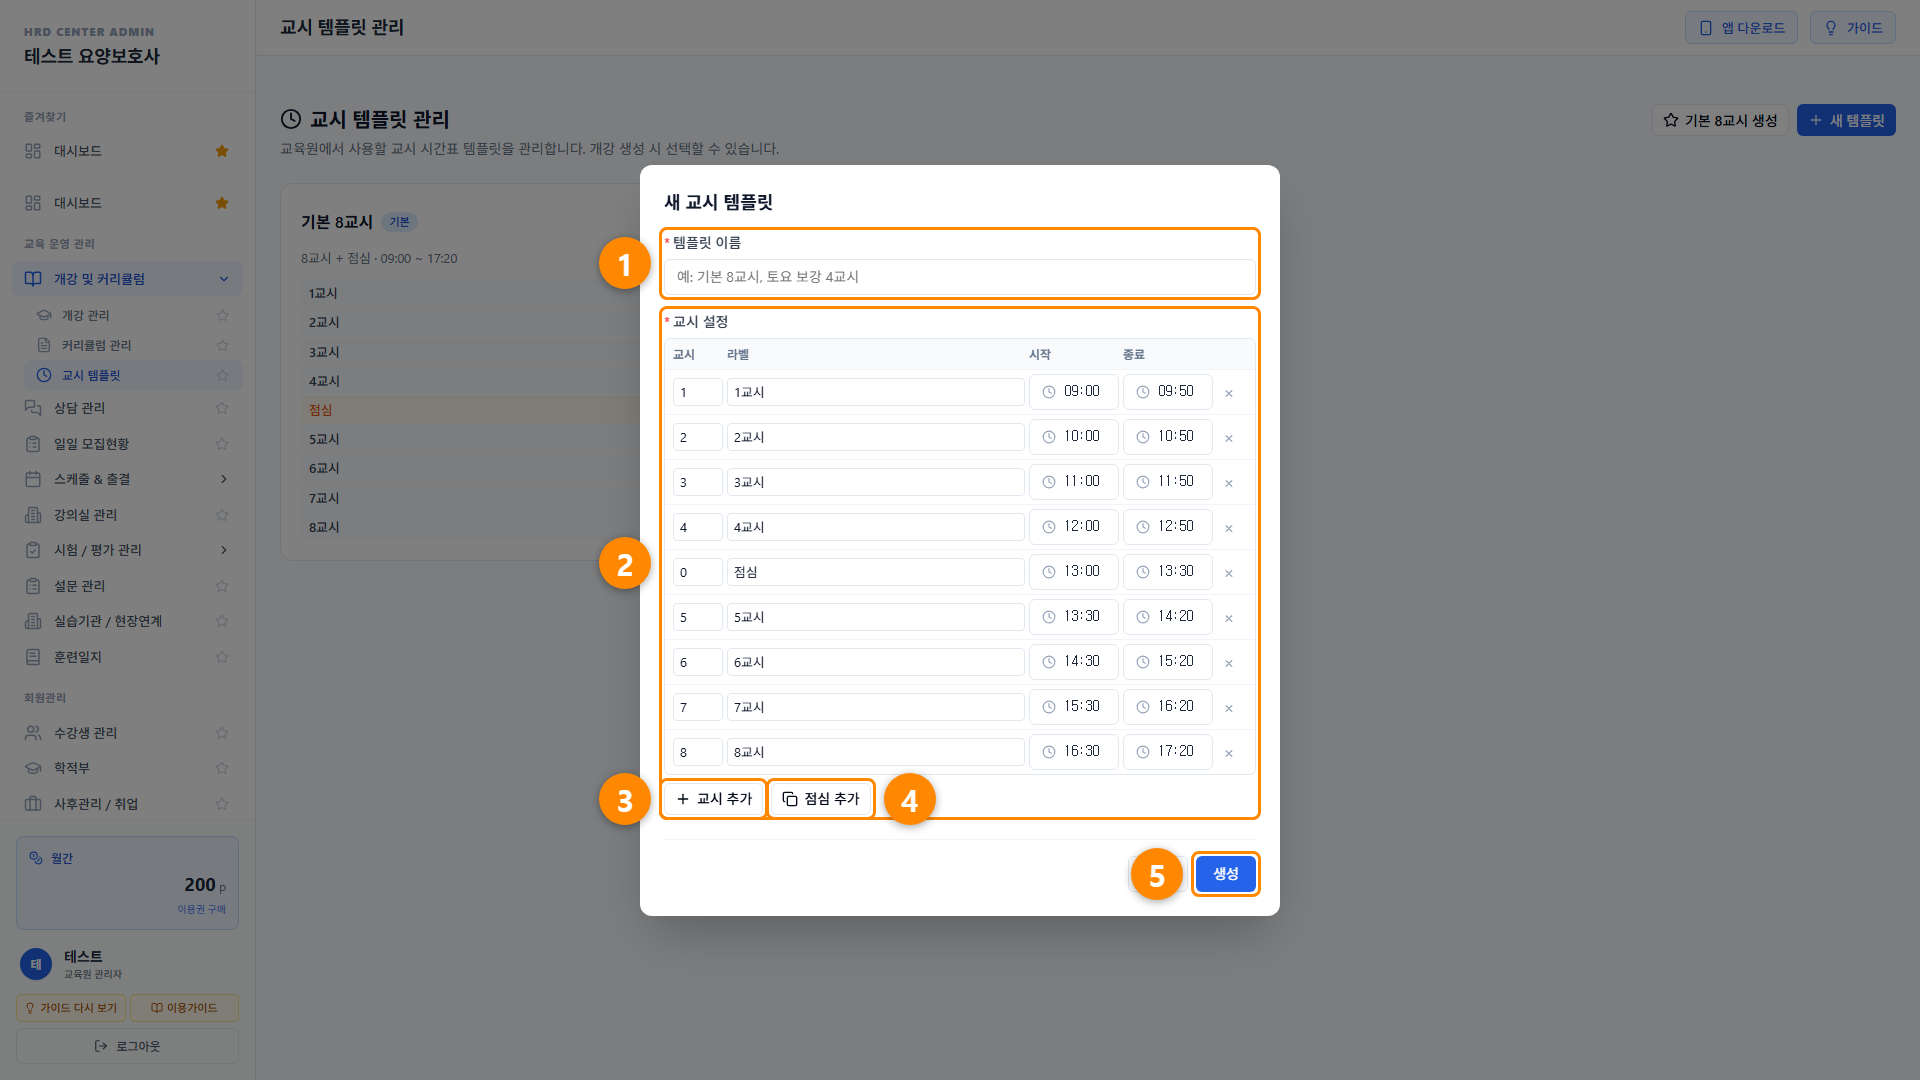
Task: Open the 가이드 button in header
Action: pos(1852,28)
